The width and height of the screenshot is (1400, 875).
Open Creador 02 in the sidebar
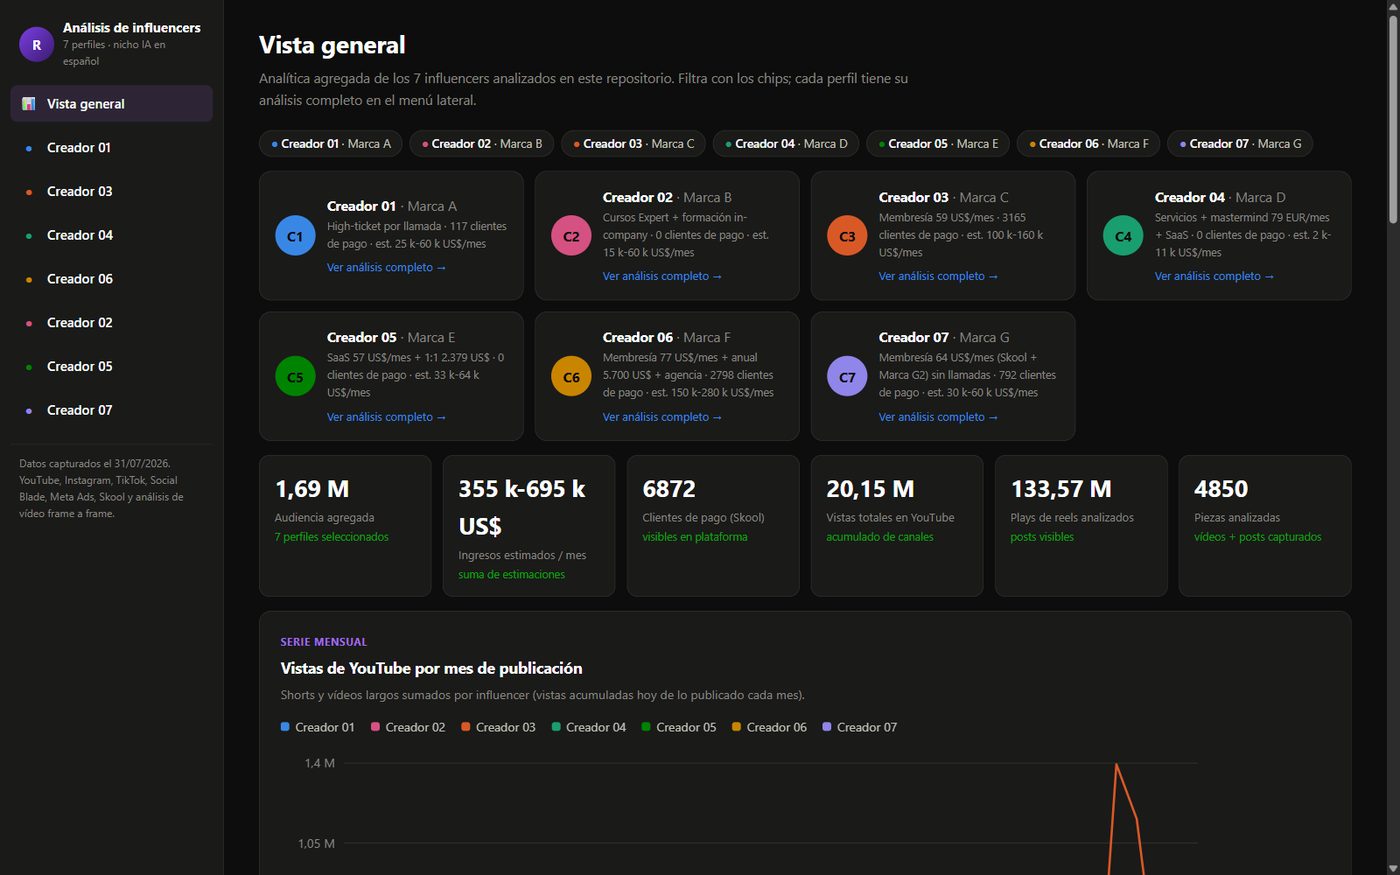[111, 323]
